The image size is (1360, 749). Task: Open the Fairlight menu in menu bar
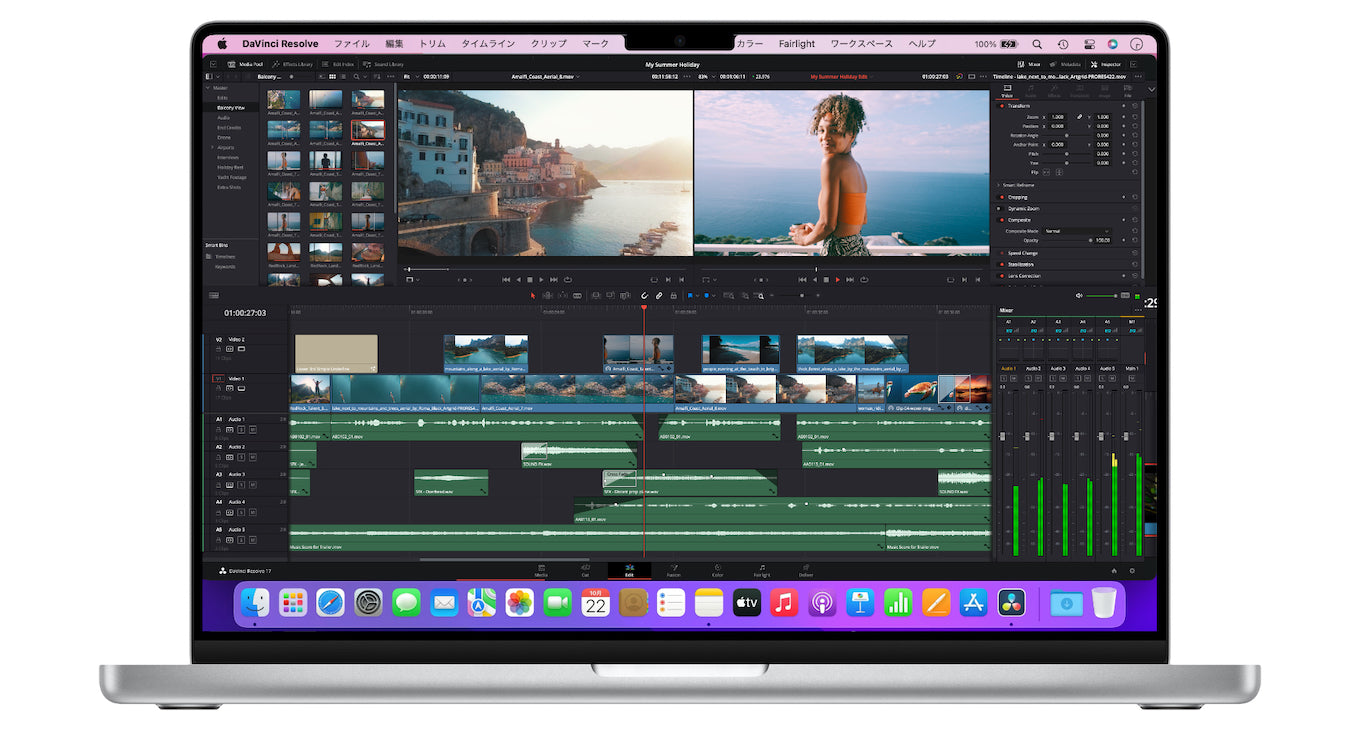[x=796, y=44]
